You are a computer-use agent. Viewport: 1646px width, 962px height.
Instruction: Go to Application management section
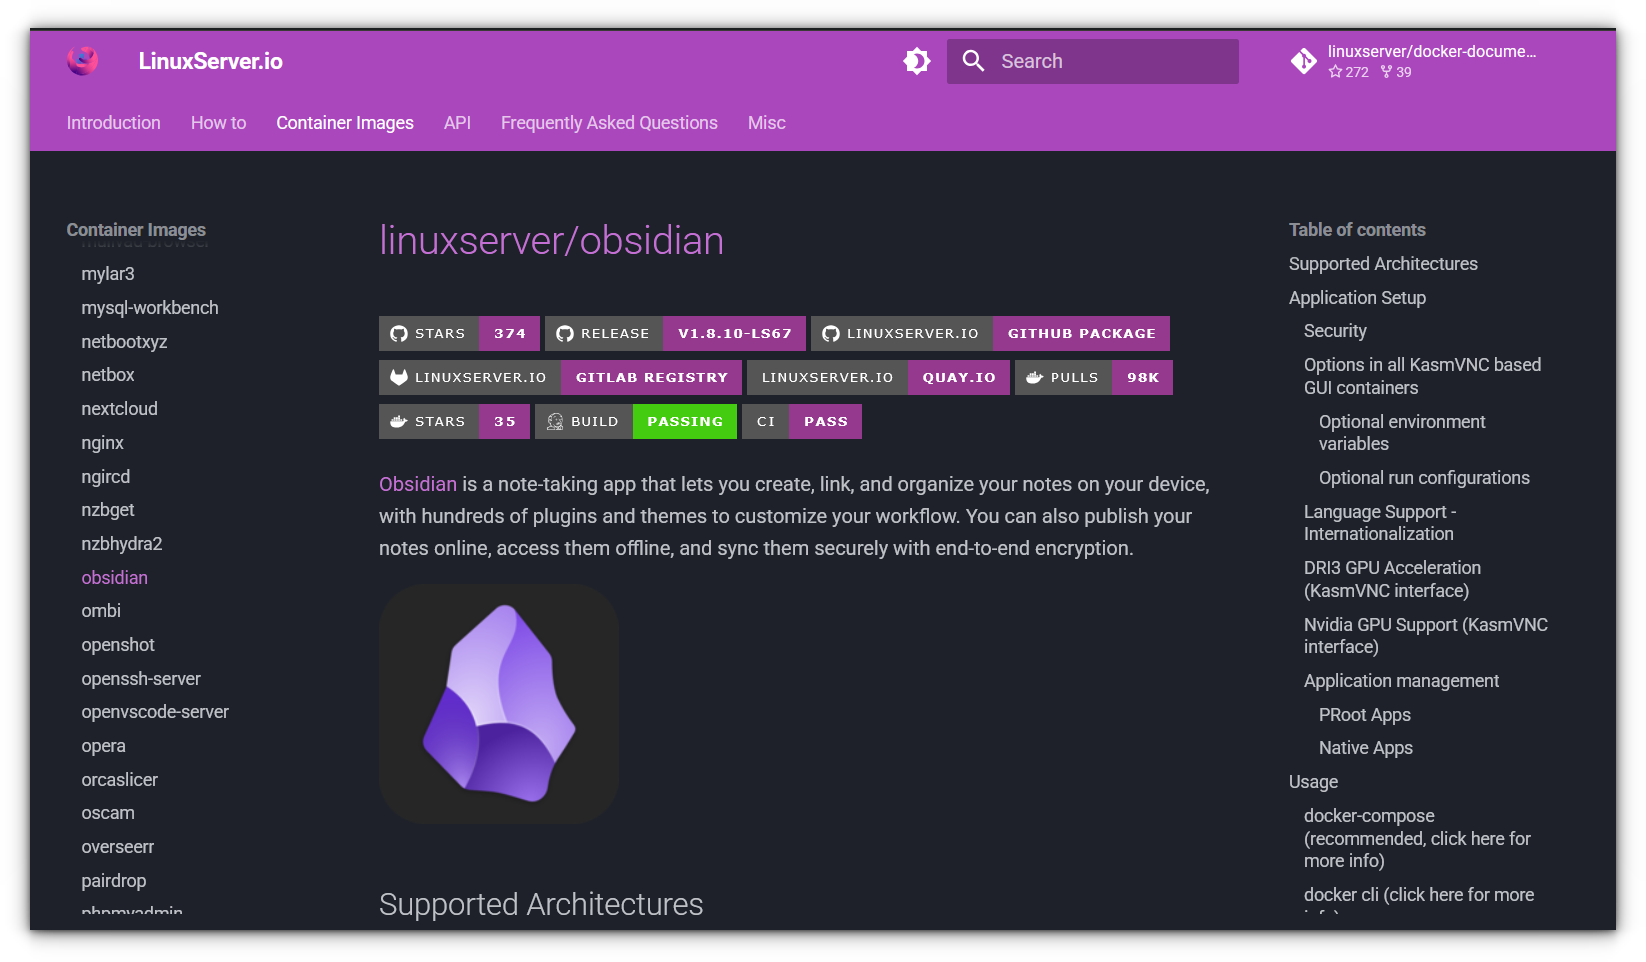[x=1401, y=681]
